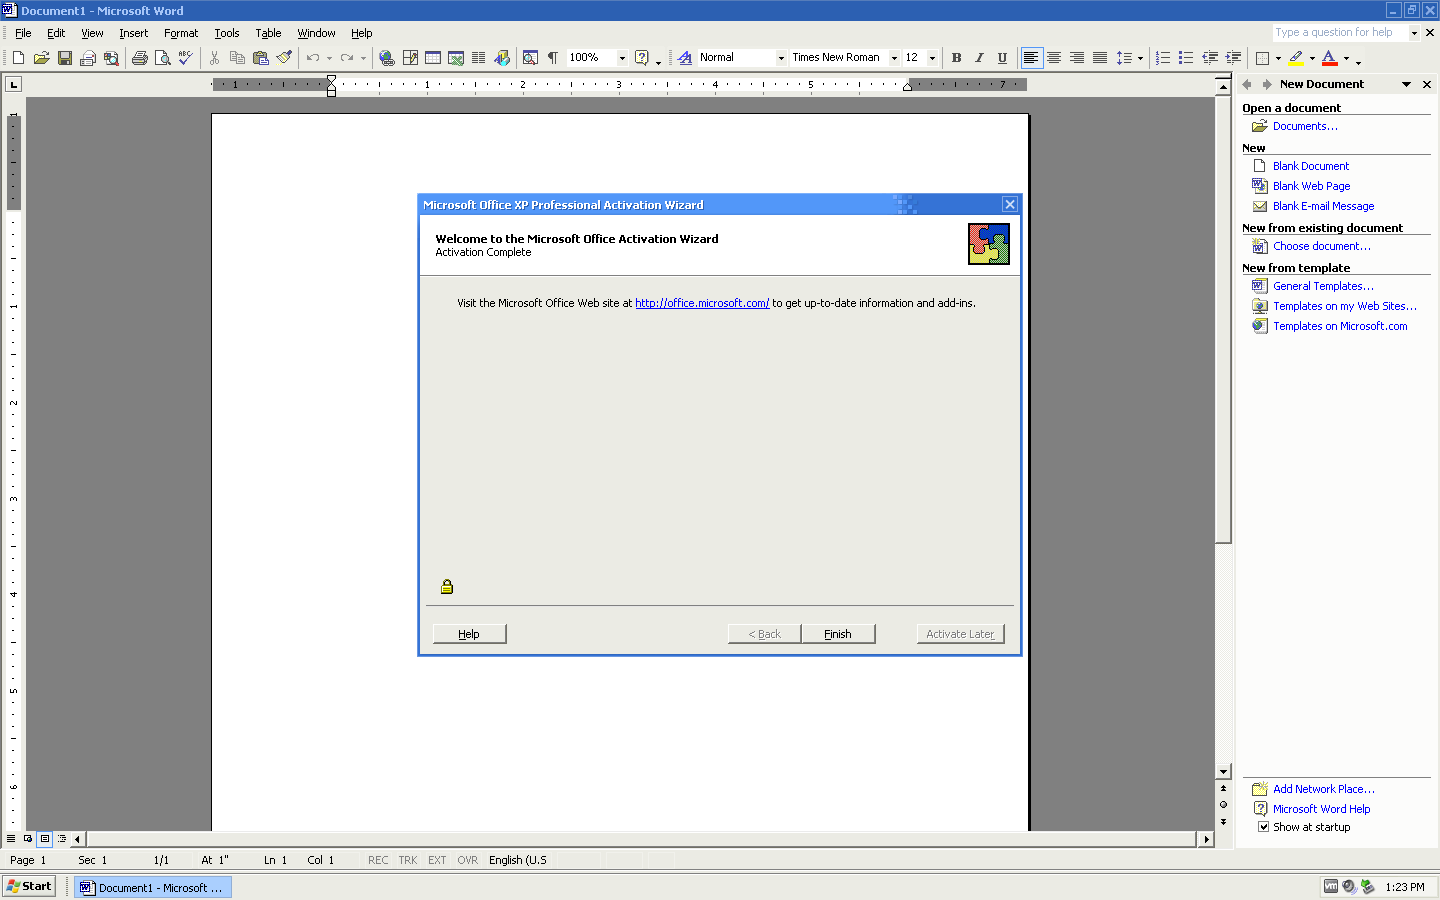Viewport: 1440px width, 900px height.
Task: Switch to Outline view in status bar area
Action: (x=62, y=839)
